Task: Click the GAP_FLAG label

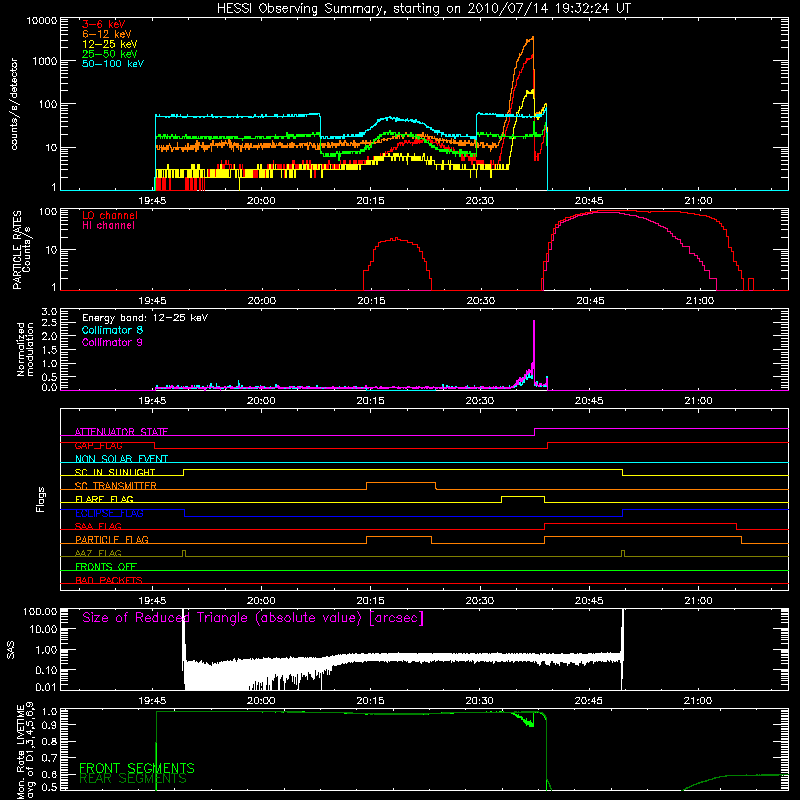Action: pyautogui.click(x=98, y=445)
